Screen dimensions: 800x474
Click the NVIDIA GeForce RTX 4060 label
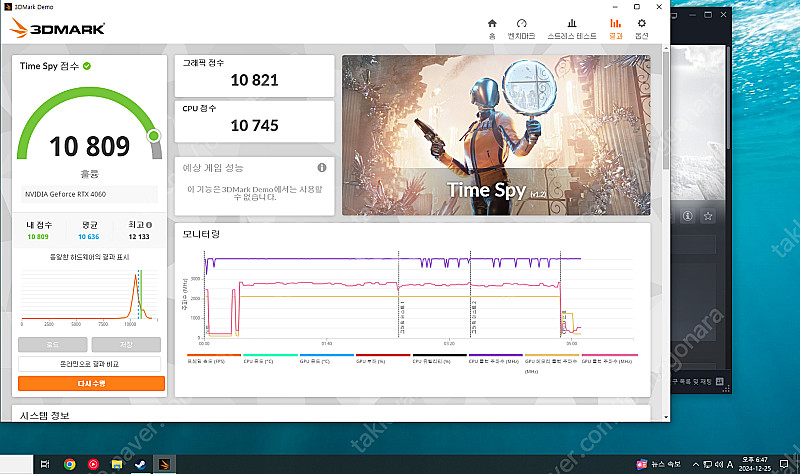point(65,194)
